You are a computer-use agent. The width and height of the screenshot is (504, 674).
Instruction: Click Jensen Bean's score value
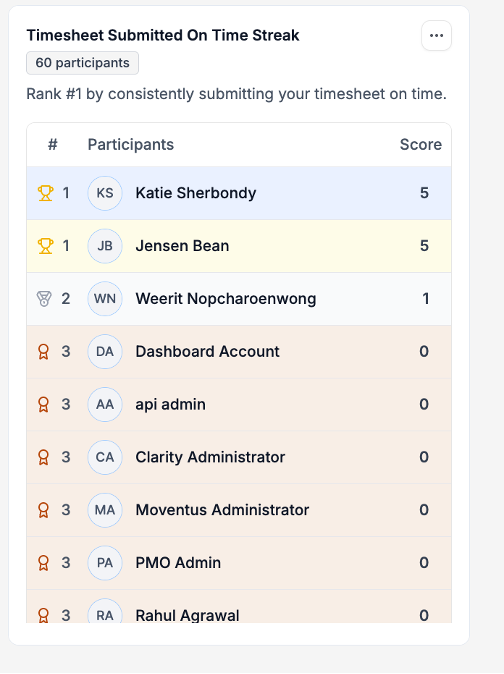pyautogui.click(x=424, y=246)
